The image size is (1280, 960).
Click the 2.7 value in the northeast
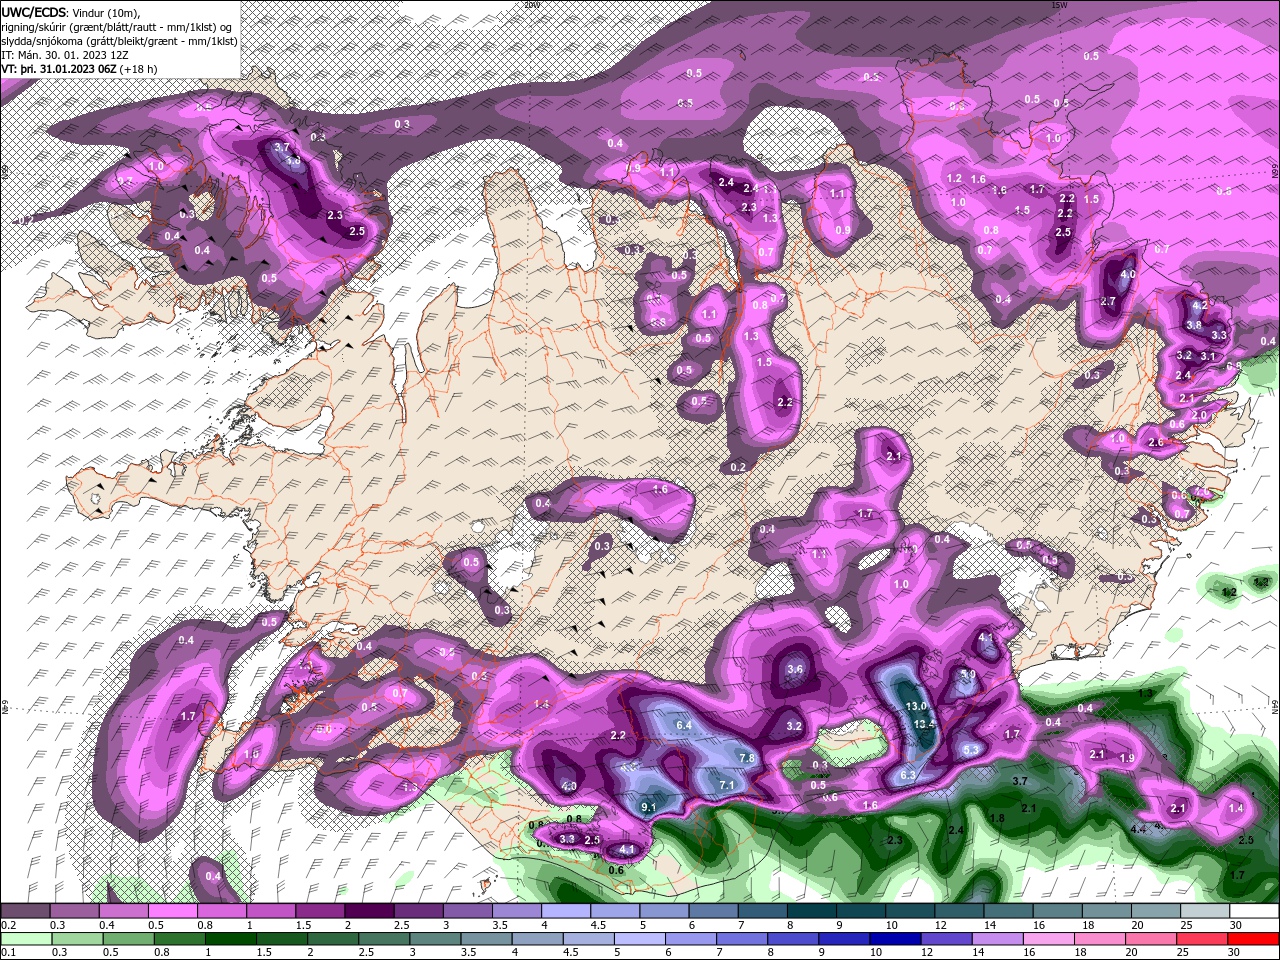(1108, 301)
